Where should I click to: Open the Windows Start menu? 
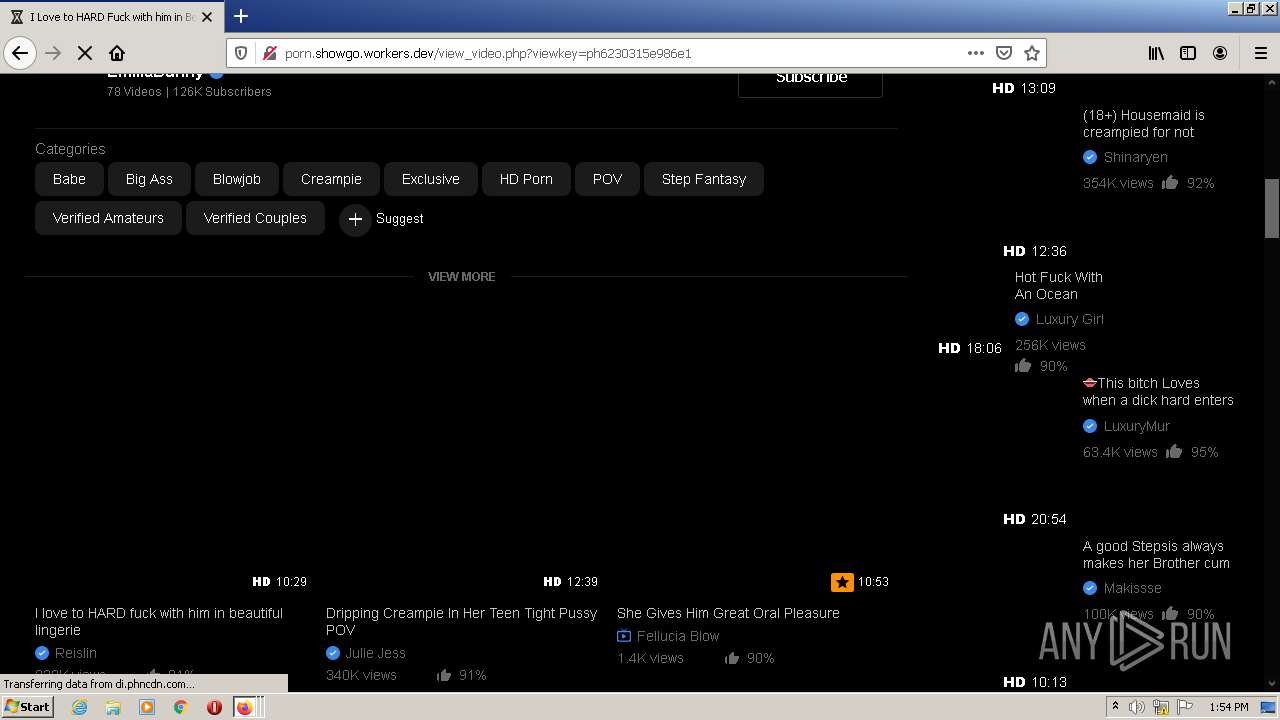tap(27, 707)
